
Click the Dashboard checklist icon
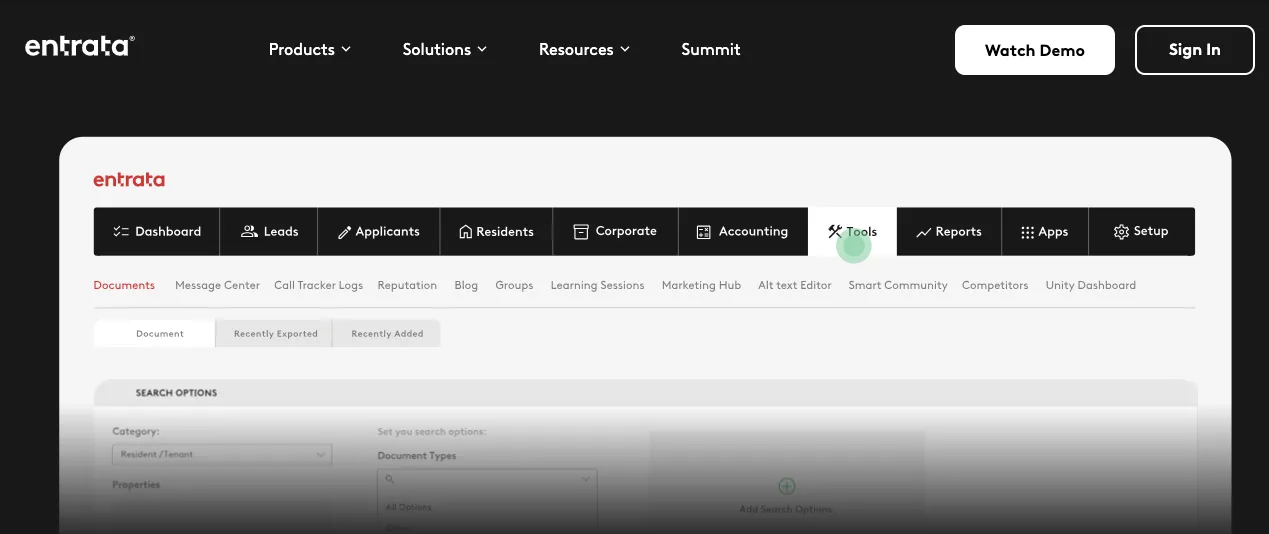(121, 231)
